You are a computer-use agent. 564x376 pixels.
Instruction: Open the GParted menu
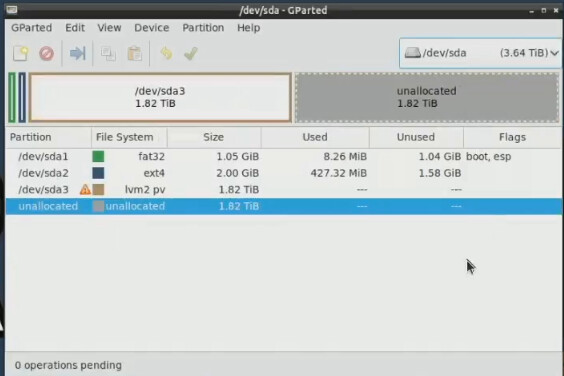32,28
